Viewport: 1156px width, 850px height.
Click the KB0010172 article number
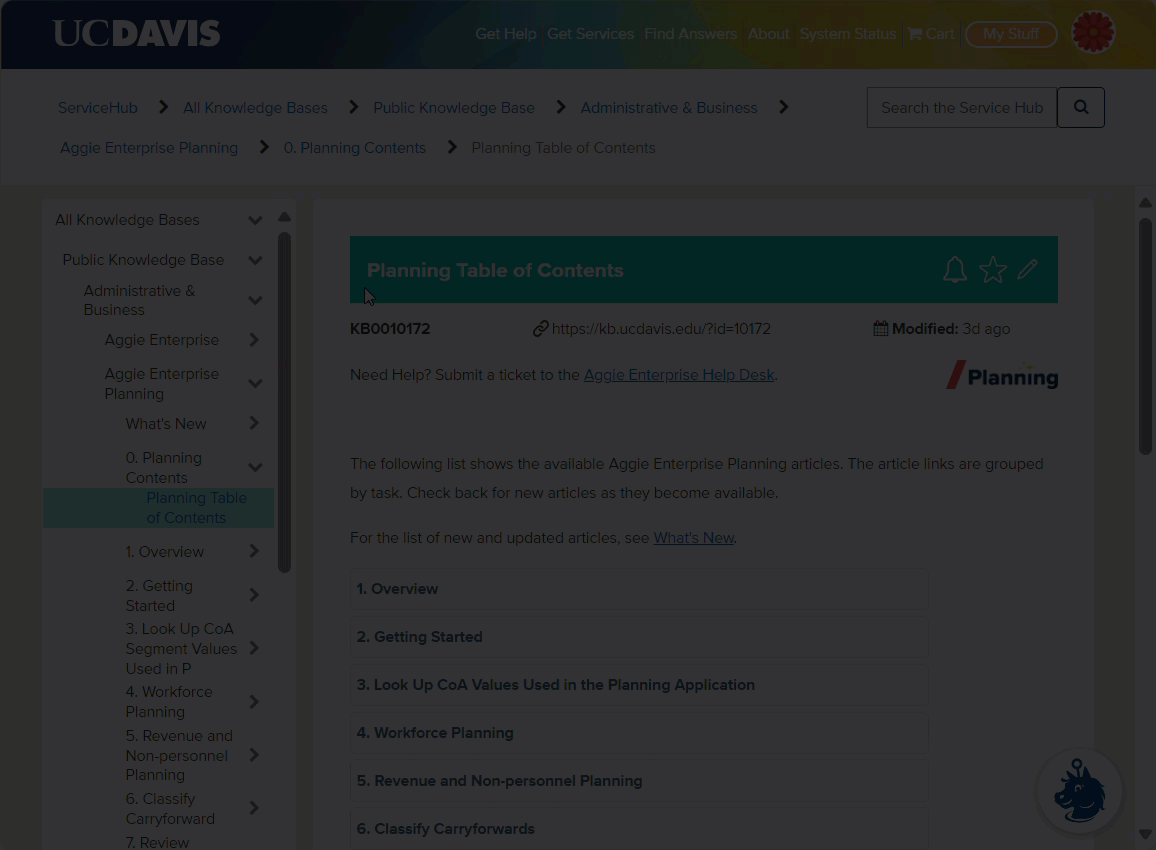tap(390, 329)
